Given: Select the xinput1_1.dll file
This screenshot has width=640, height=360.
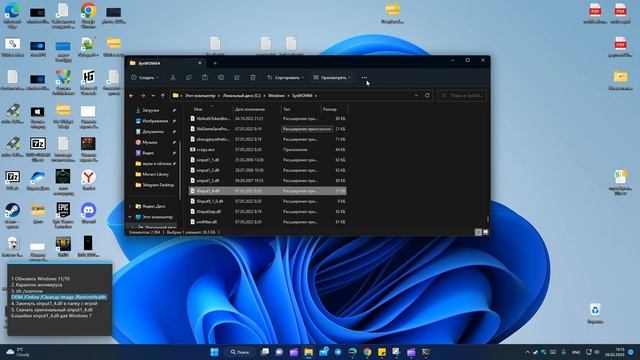Looking at the screenshot, I should pos(267,160).
